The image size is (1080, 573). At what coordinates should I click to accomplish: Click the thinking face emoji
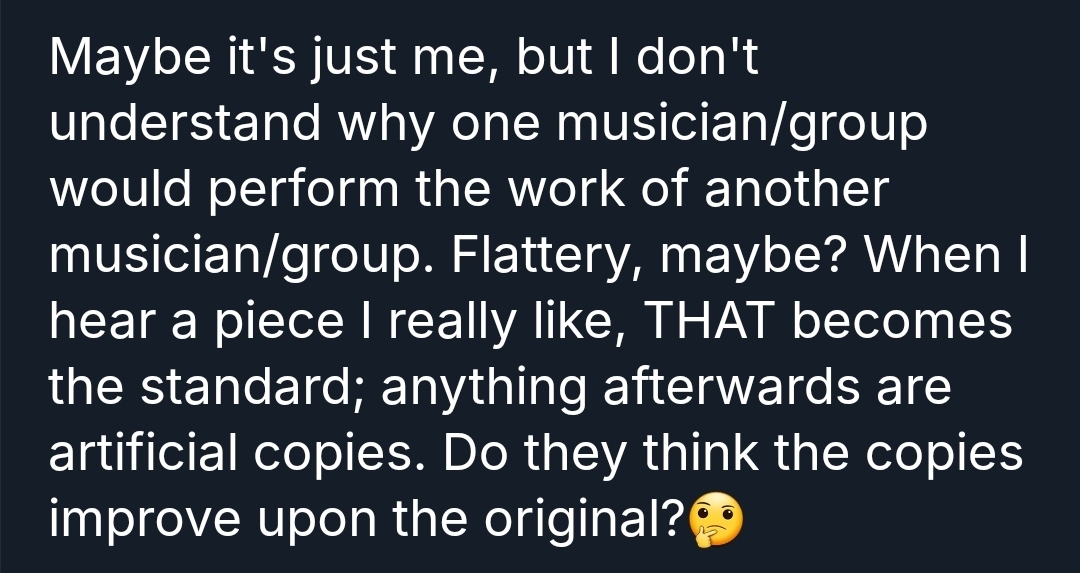(717, 520)
